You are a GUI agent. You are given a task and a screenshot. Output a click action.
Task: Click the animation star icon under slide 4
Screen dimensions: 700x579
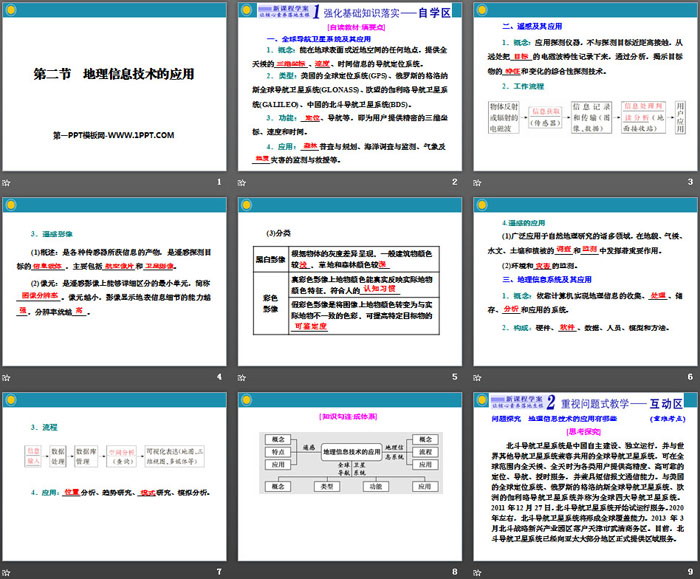click(x=7, y=376)
